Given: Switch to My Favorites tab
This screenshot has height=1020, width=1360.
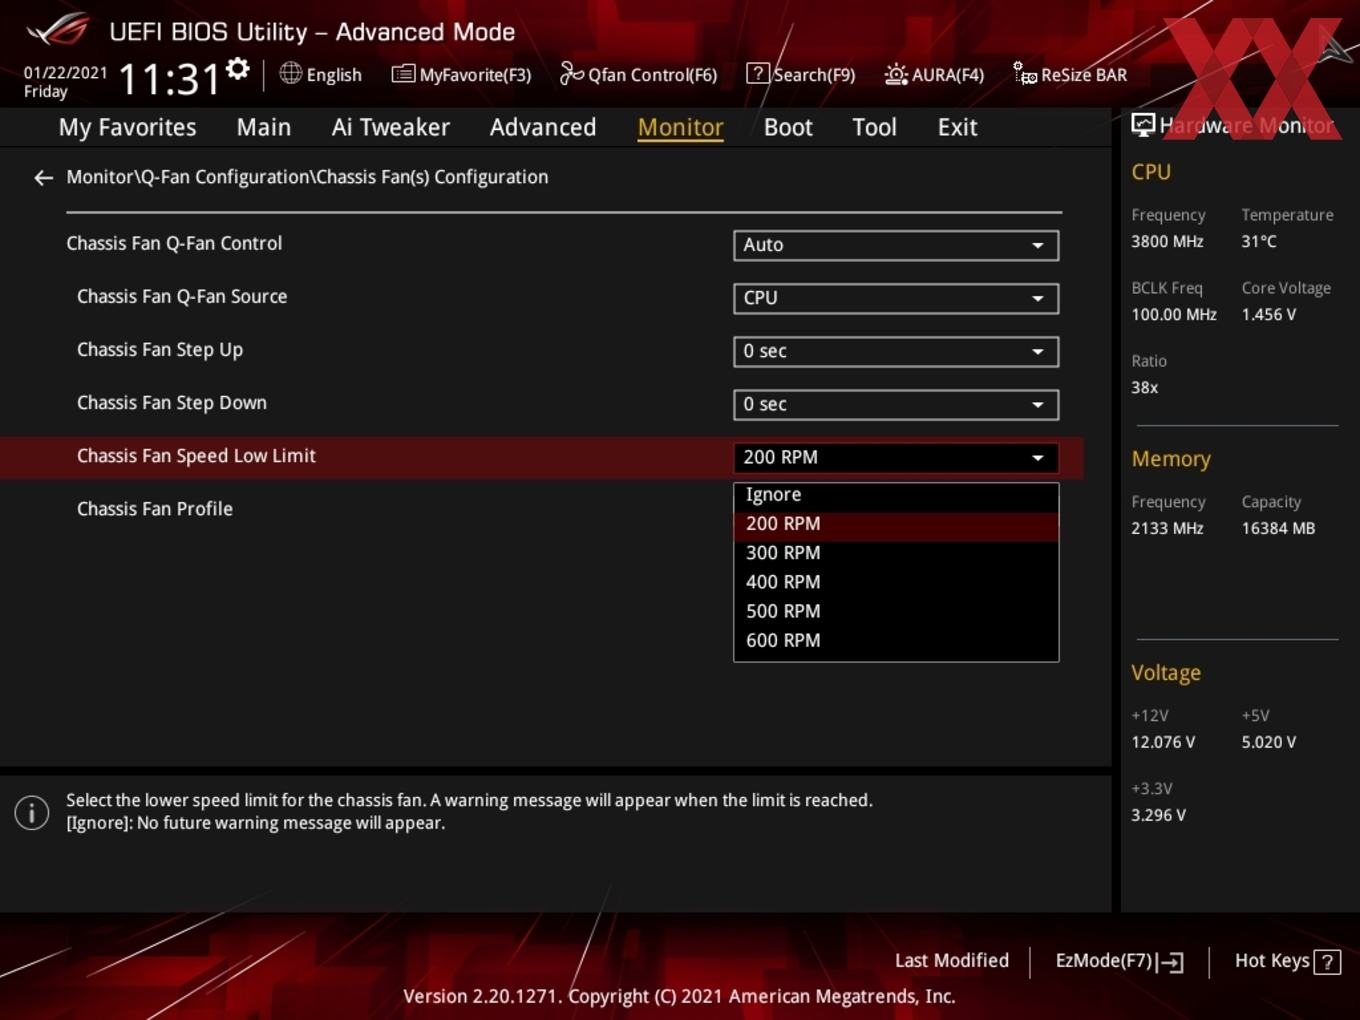Looking at the screenshot, I should pyautogui.click(x=127, y=127).
